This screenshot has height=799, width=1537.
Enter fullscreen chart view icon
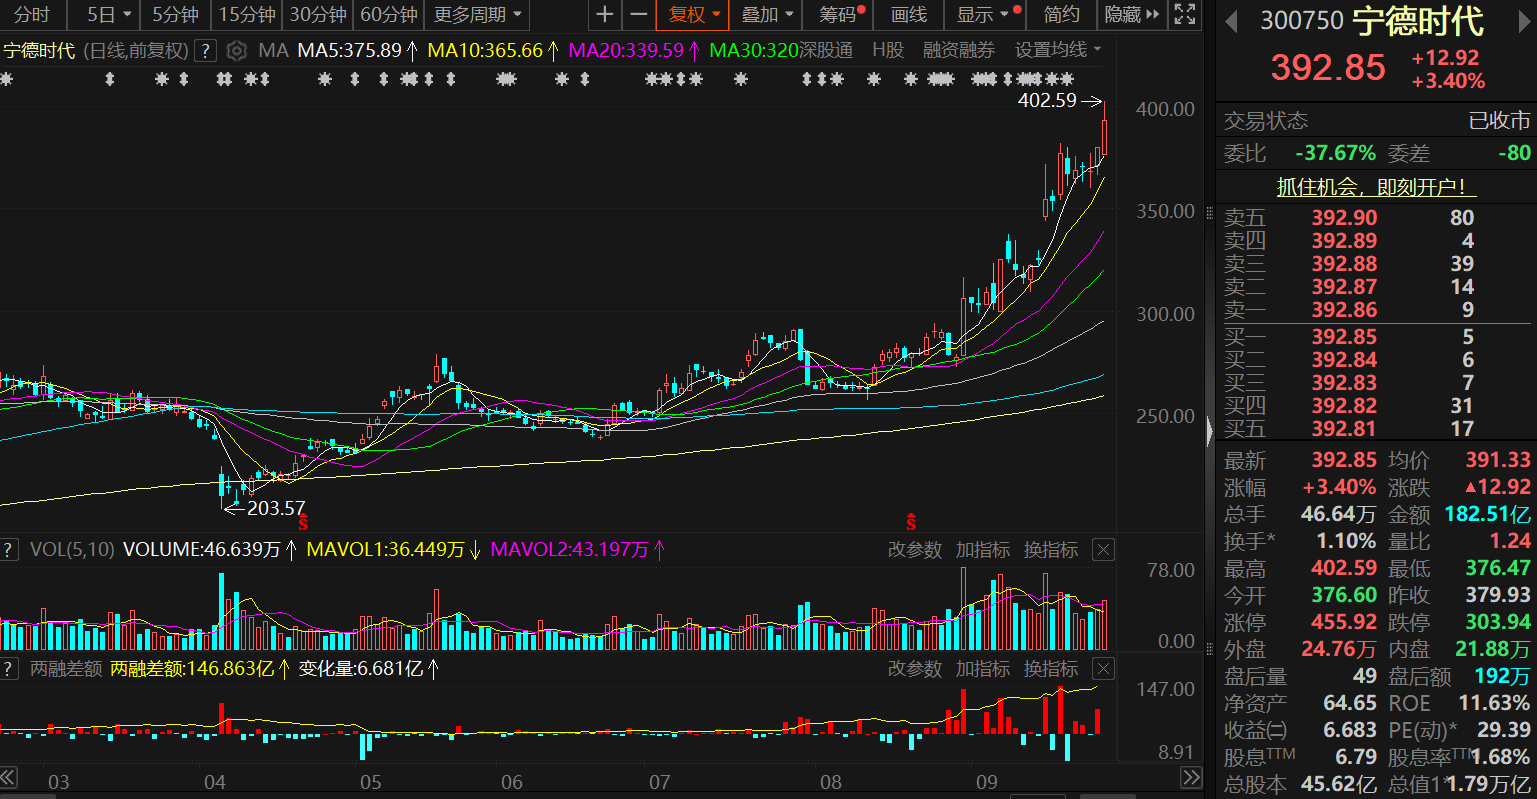(1184, 15)
